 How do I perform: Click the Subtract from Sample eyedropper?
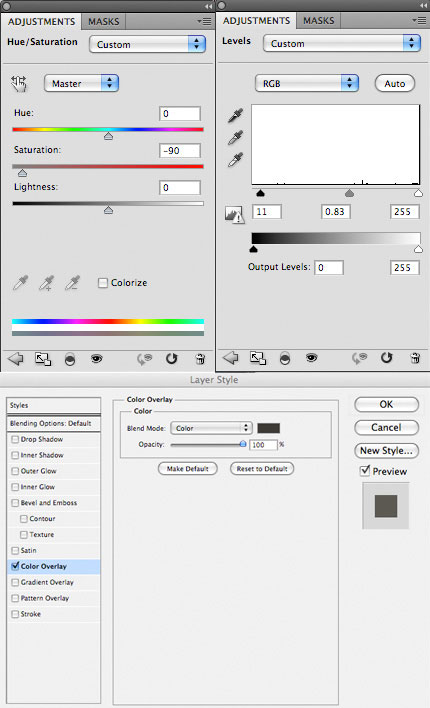(72, 283)
